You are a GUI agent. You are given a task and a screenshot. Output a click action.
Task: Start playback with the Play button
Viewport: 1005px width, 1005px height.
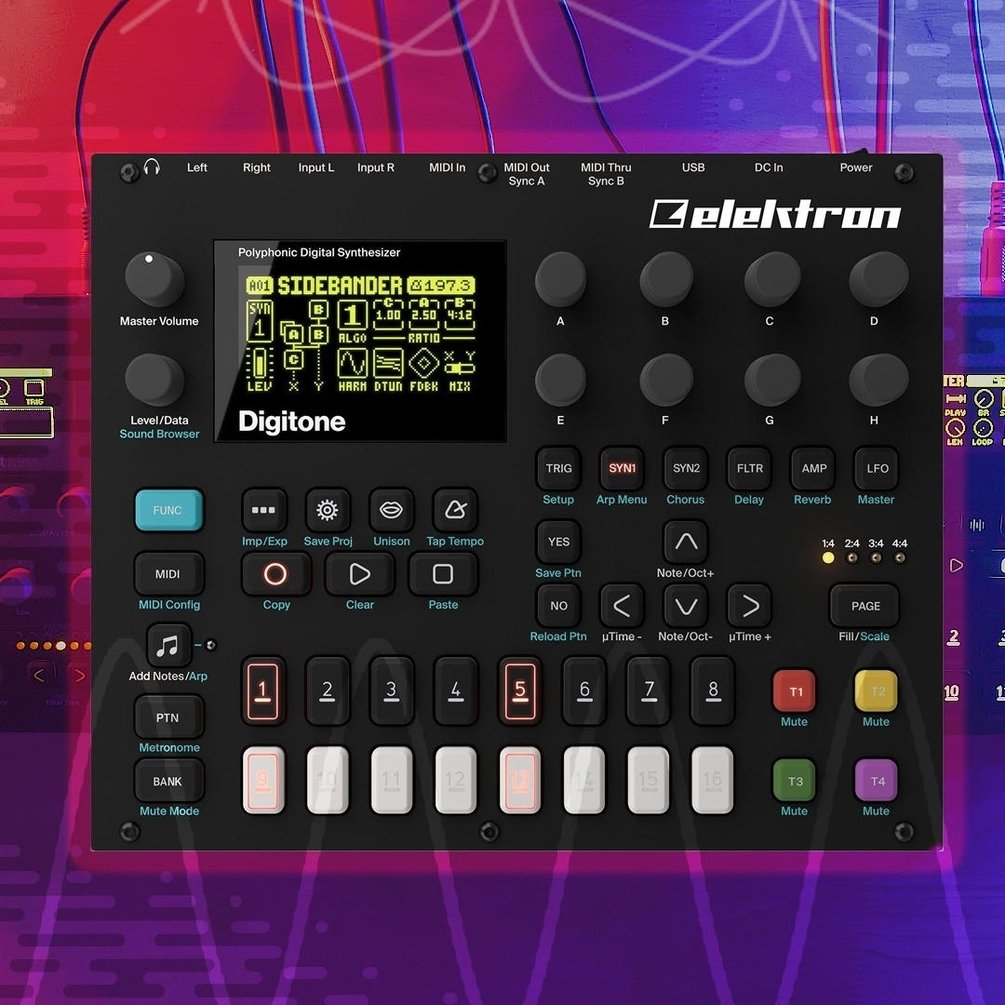tap(360, 574)
